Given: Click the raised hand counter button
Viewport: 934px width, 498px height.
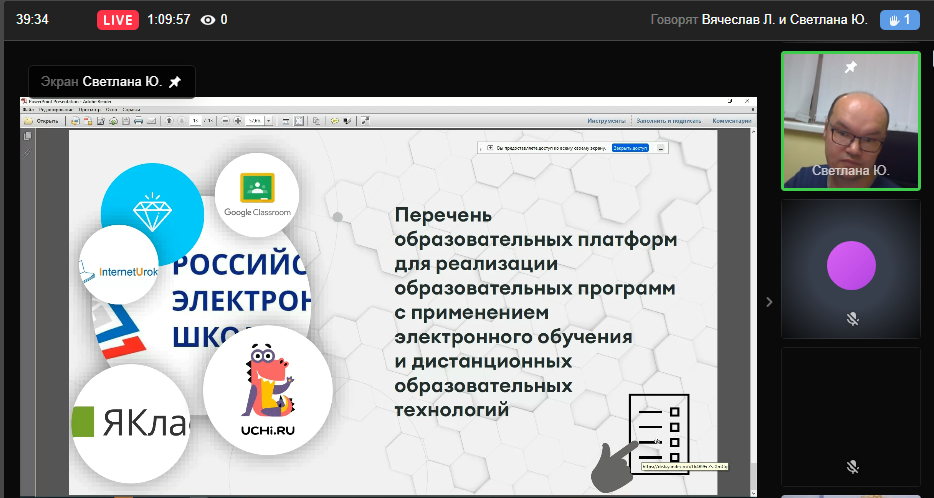Looking at the screenshot, I should pyautogui.click(x=899, y=20).
